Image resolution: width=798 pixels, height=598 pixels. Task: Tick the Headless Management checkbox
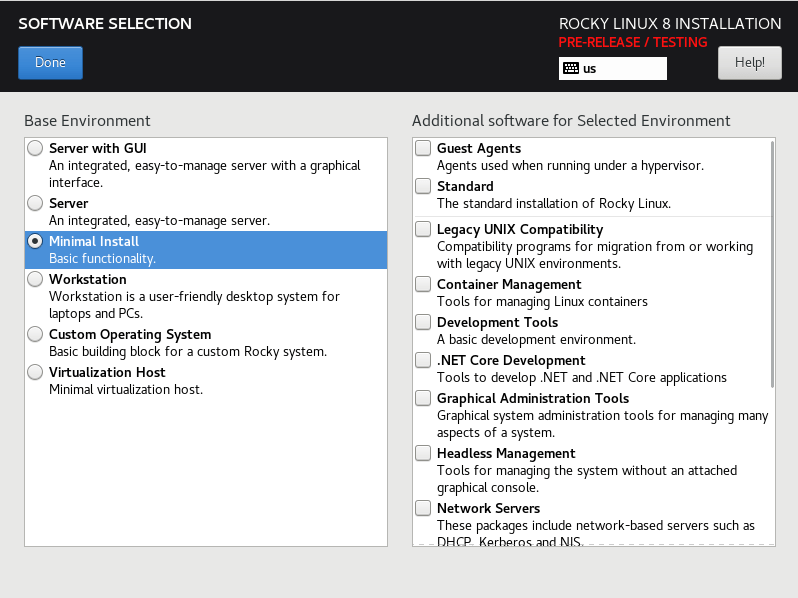pyautogui.click(x=423, y=453)
